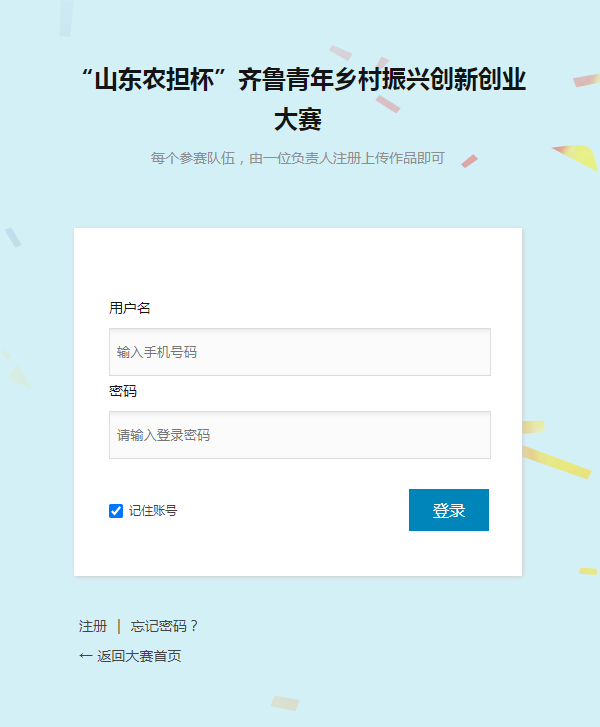Click the subtitle 每个参赛队伍 hint text
The width and height of the screenshot is (600, 727).
(x=297, y=158)
